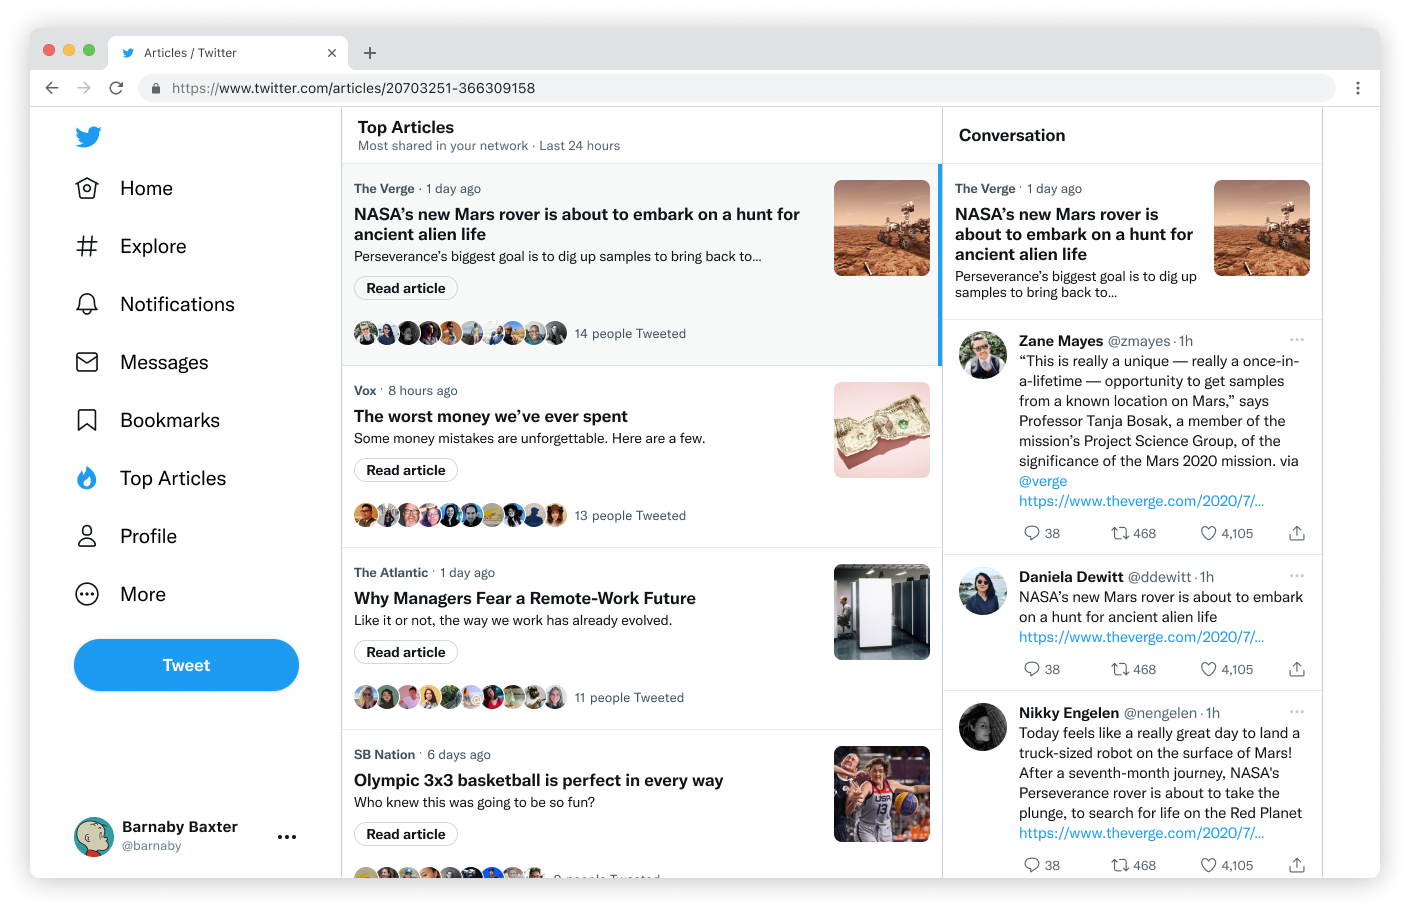Open options menu on Zane Mayes's tweet

(1297, 340)
